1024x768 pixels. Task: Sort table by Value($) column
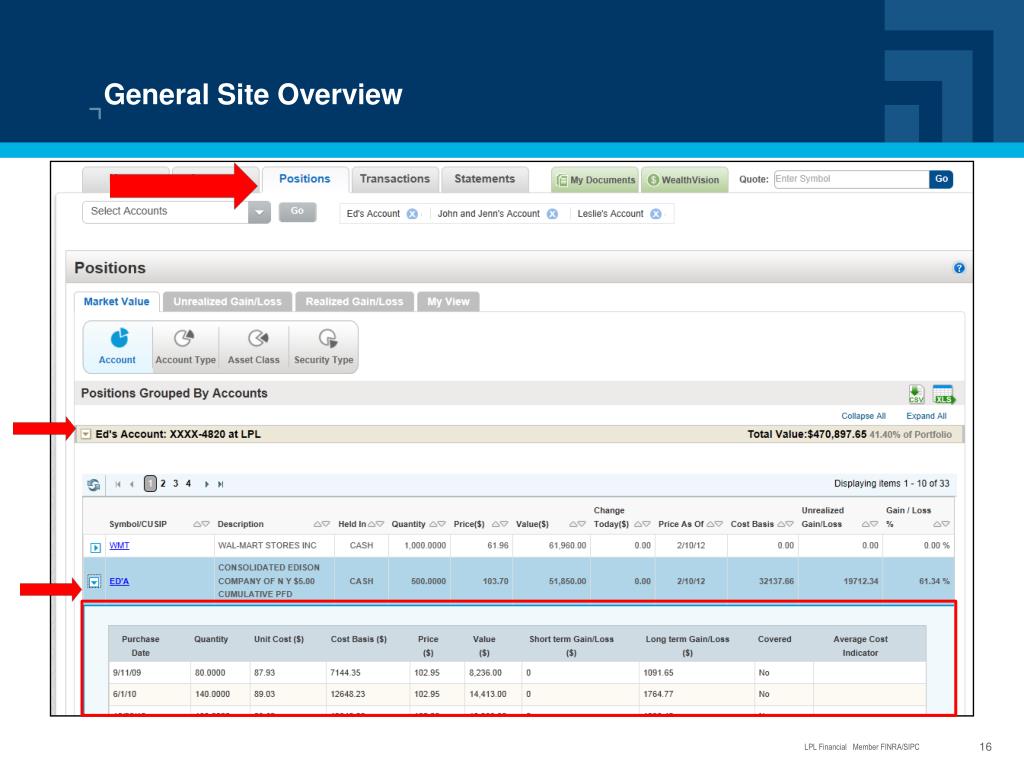click(x=577, y=524)
